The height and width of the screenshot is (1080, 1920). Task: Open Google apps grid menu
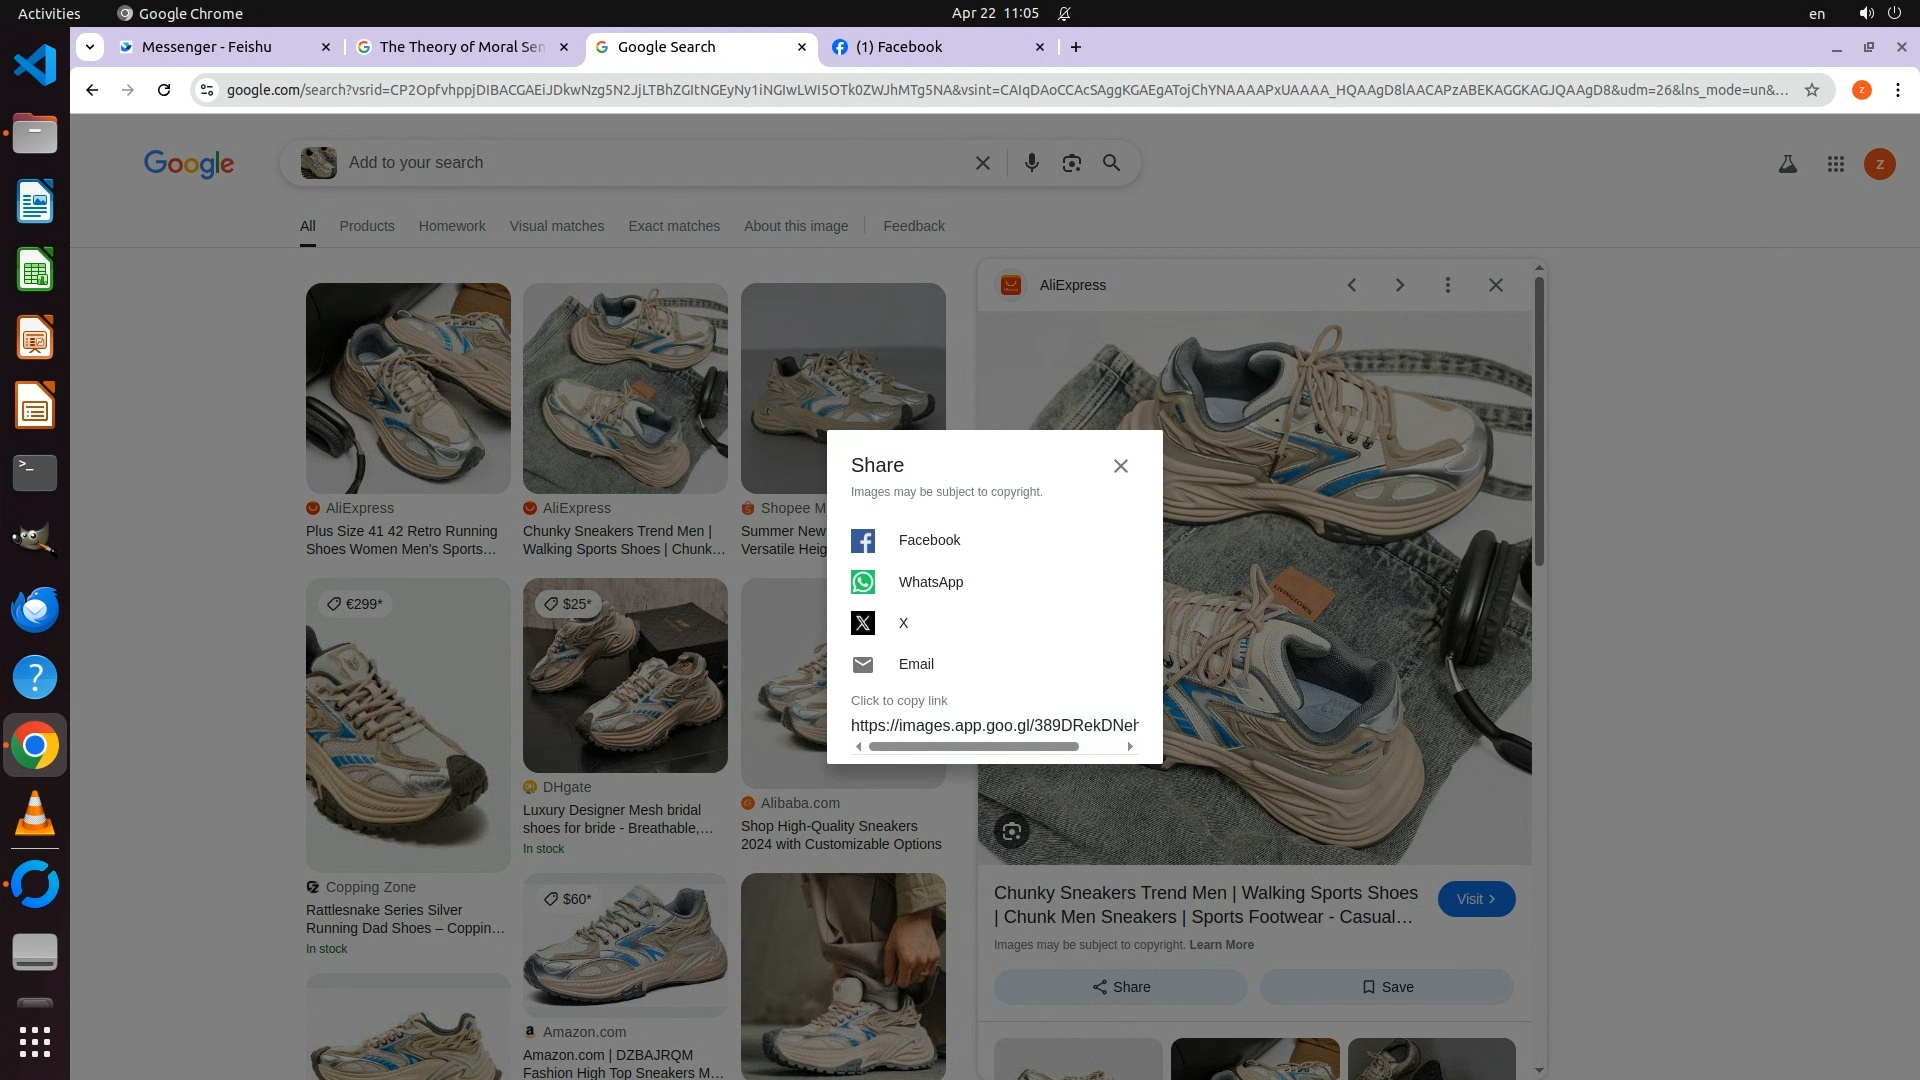point(1835,164)
